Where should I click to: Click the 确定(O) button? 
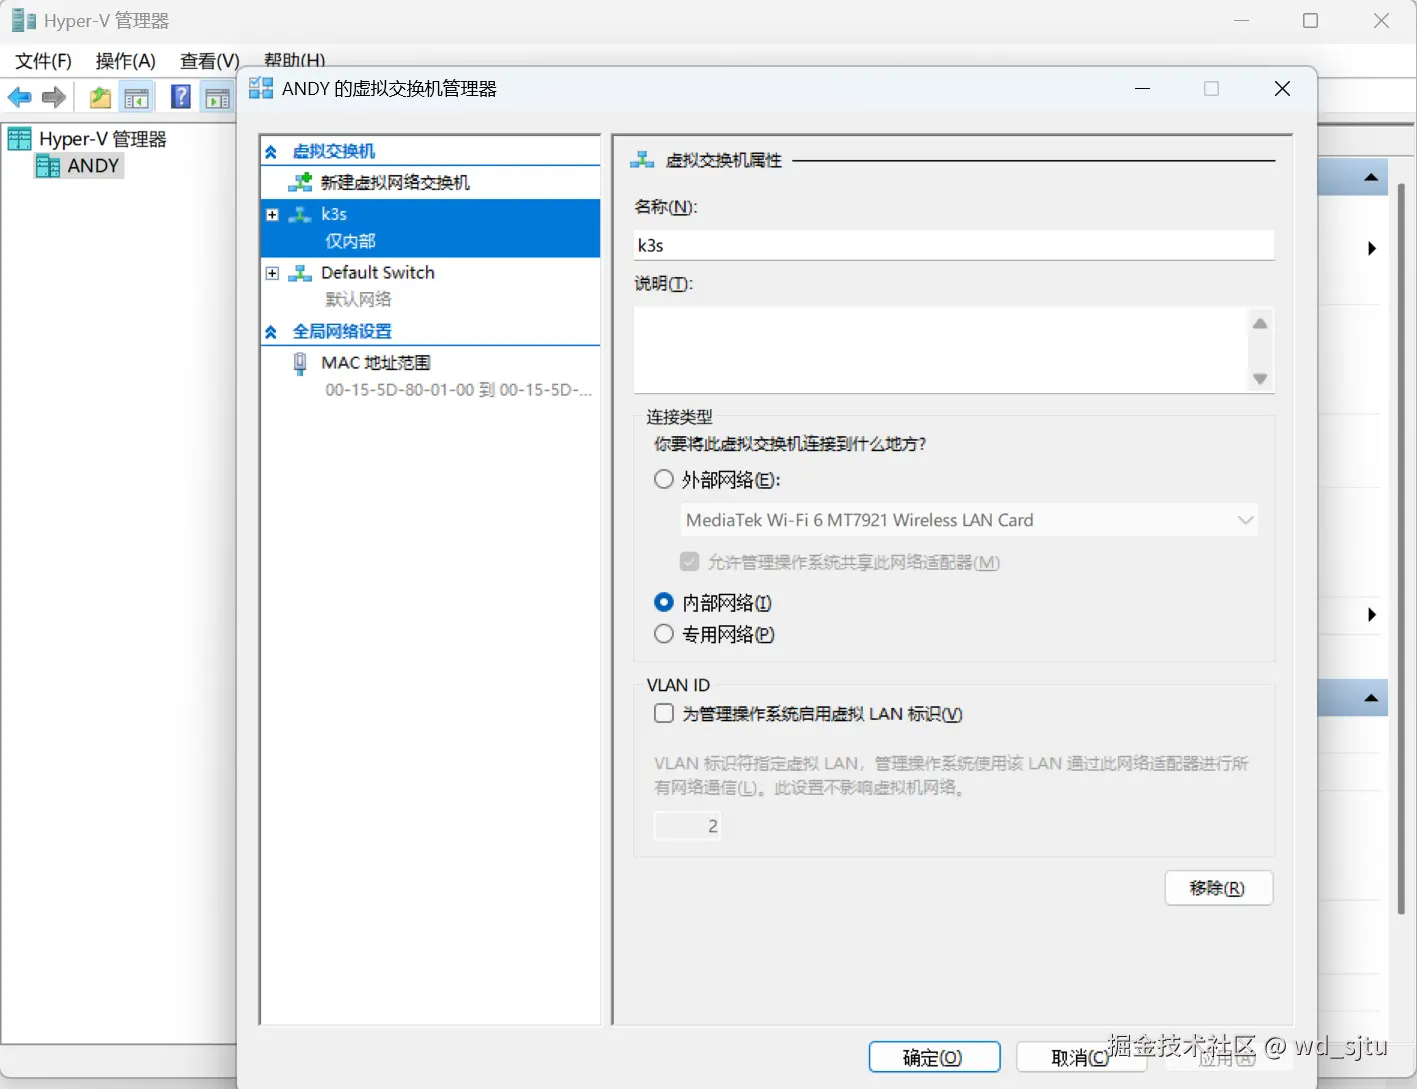(x=934, y=1057)
